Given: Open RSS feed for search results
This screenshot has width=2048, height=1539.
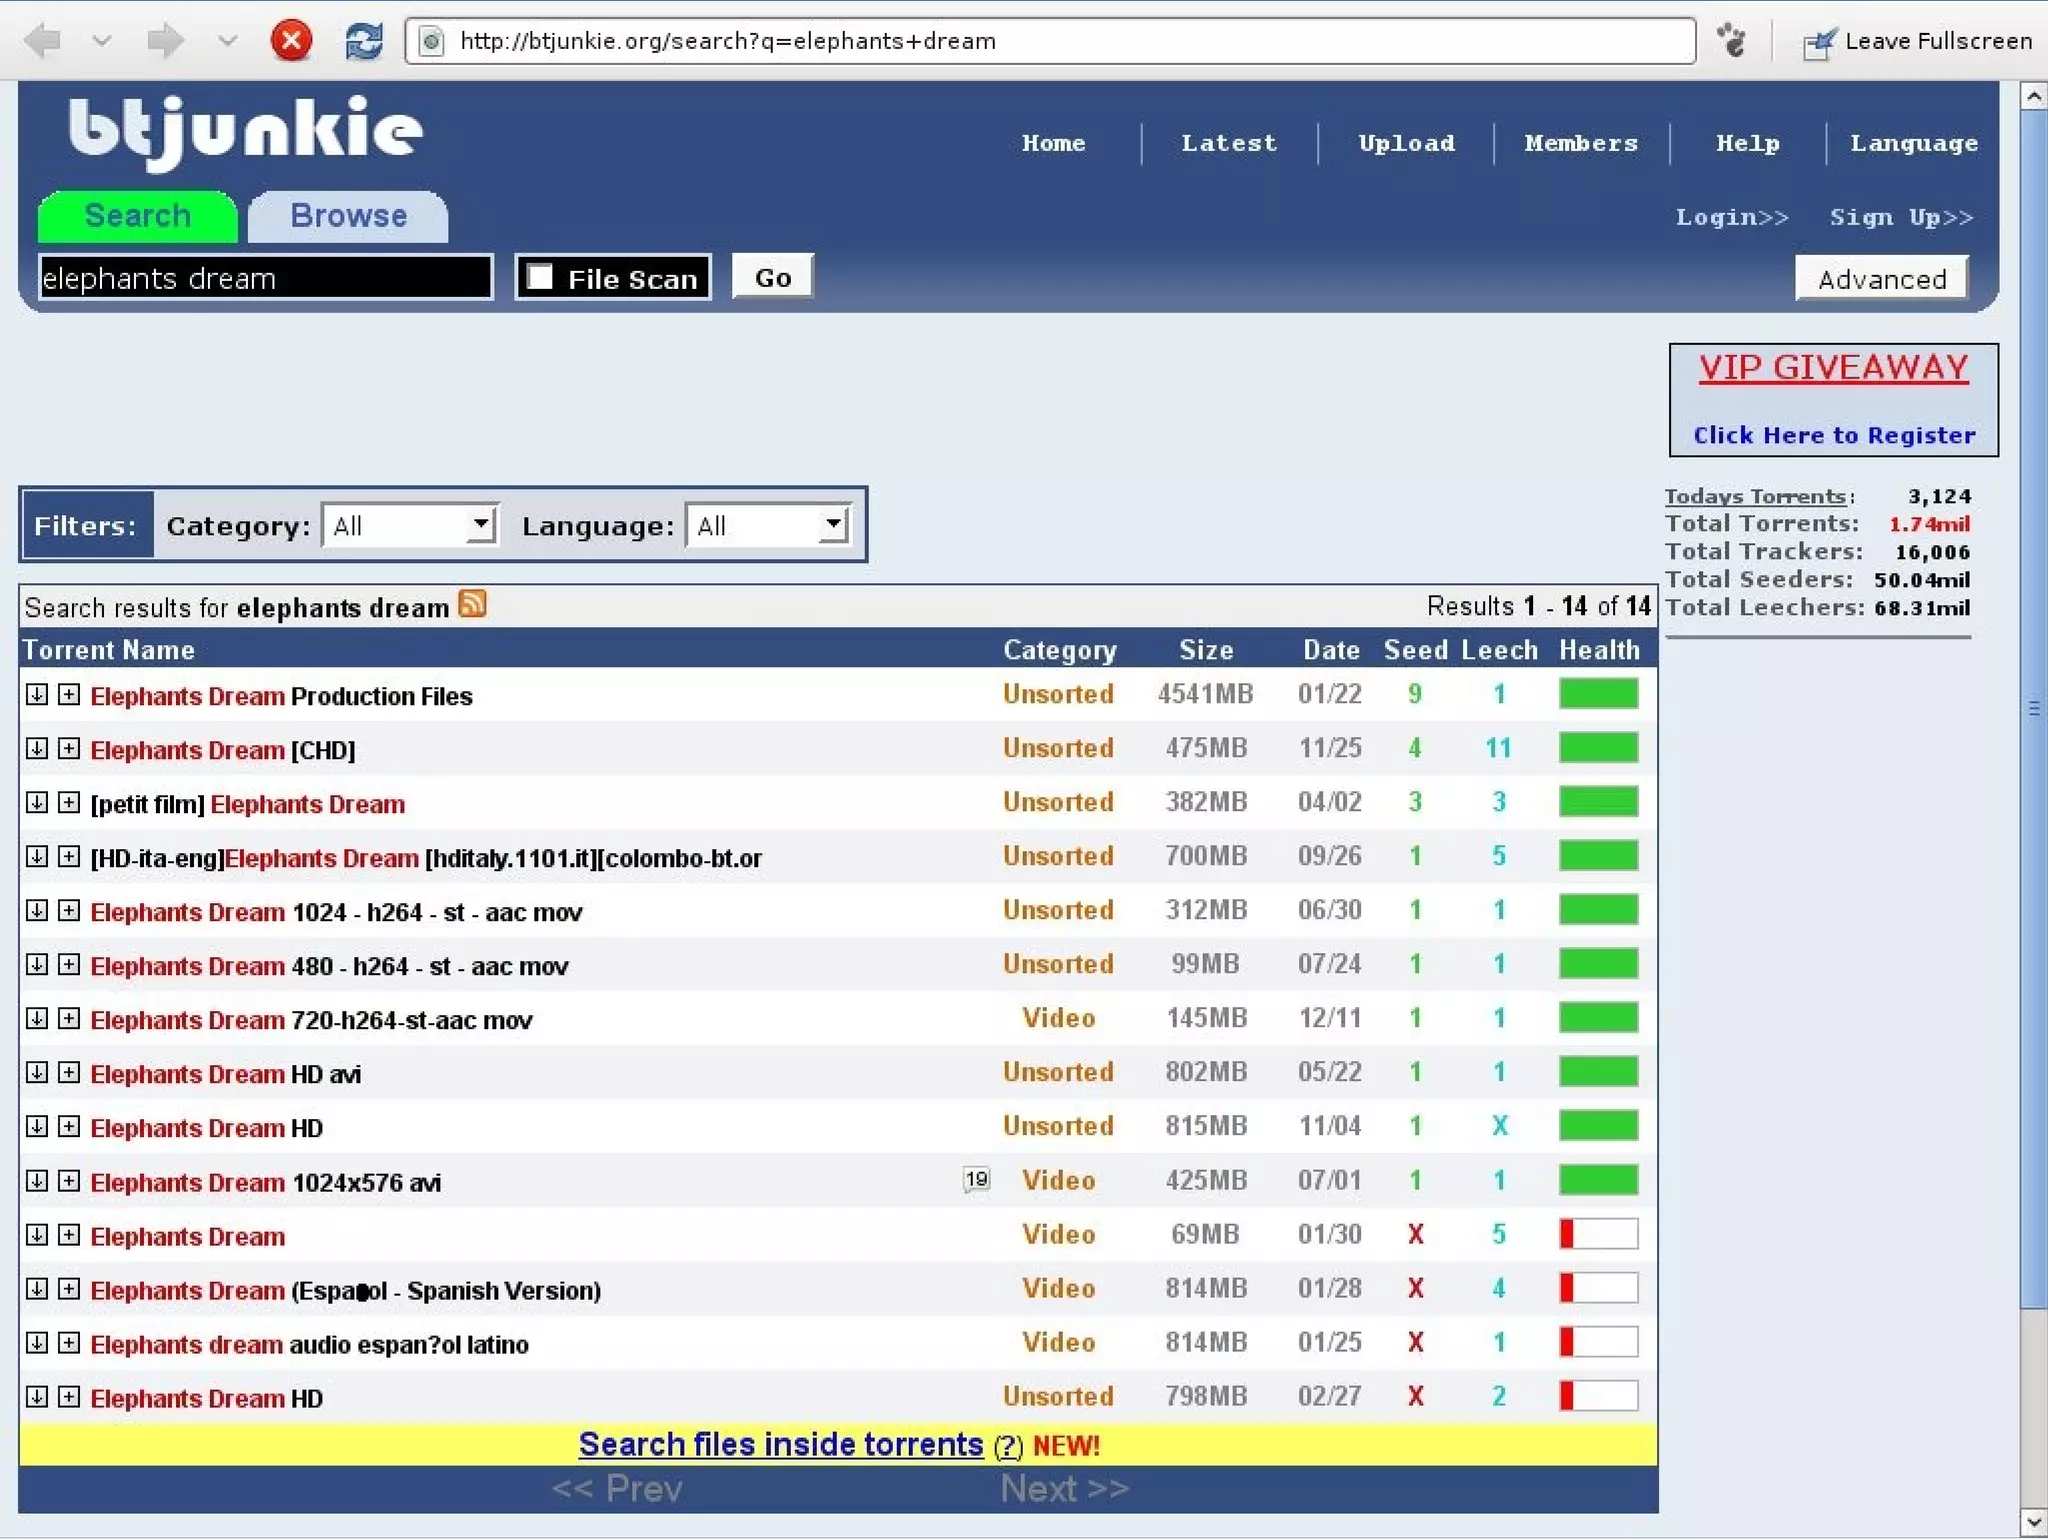Looking at the screenshot, I should tap(472, 605).
